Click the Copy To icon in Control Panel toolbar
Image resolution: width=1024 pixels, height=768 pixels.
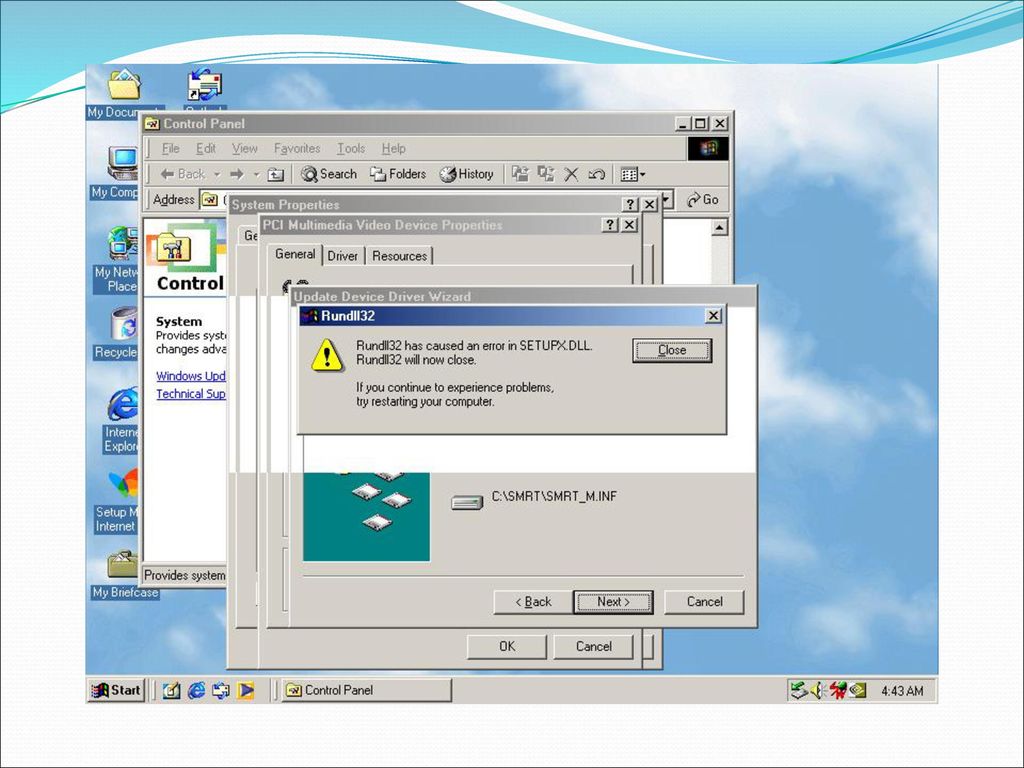[546, 174]
